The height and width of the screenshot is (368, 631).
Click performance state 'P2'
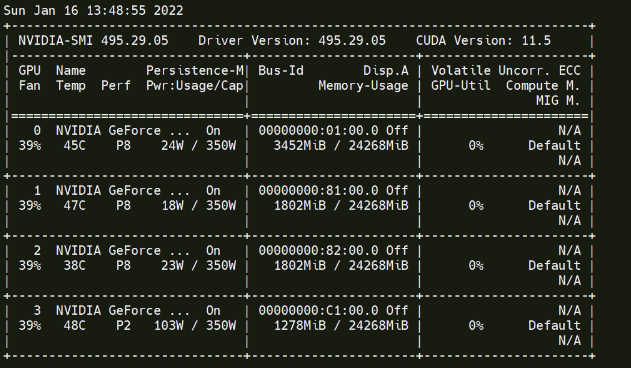click(x=123, y=326)
